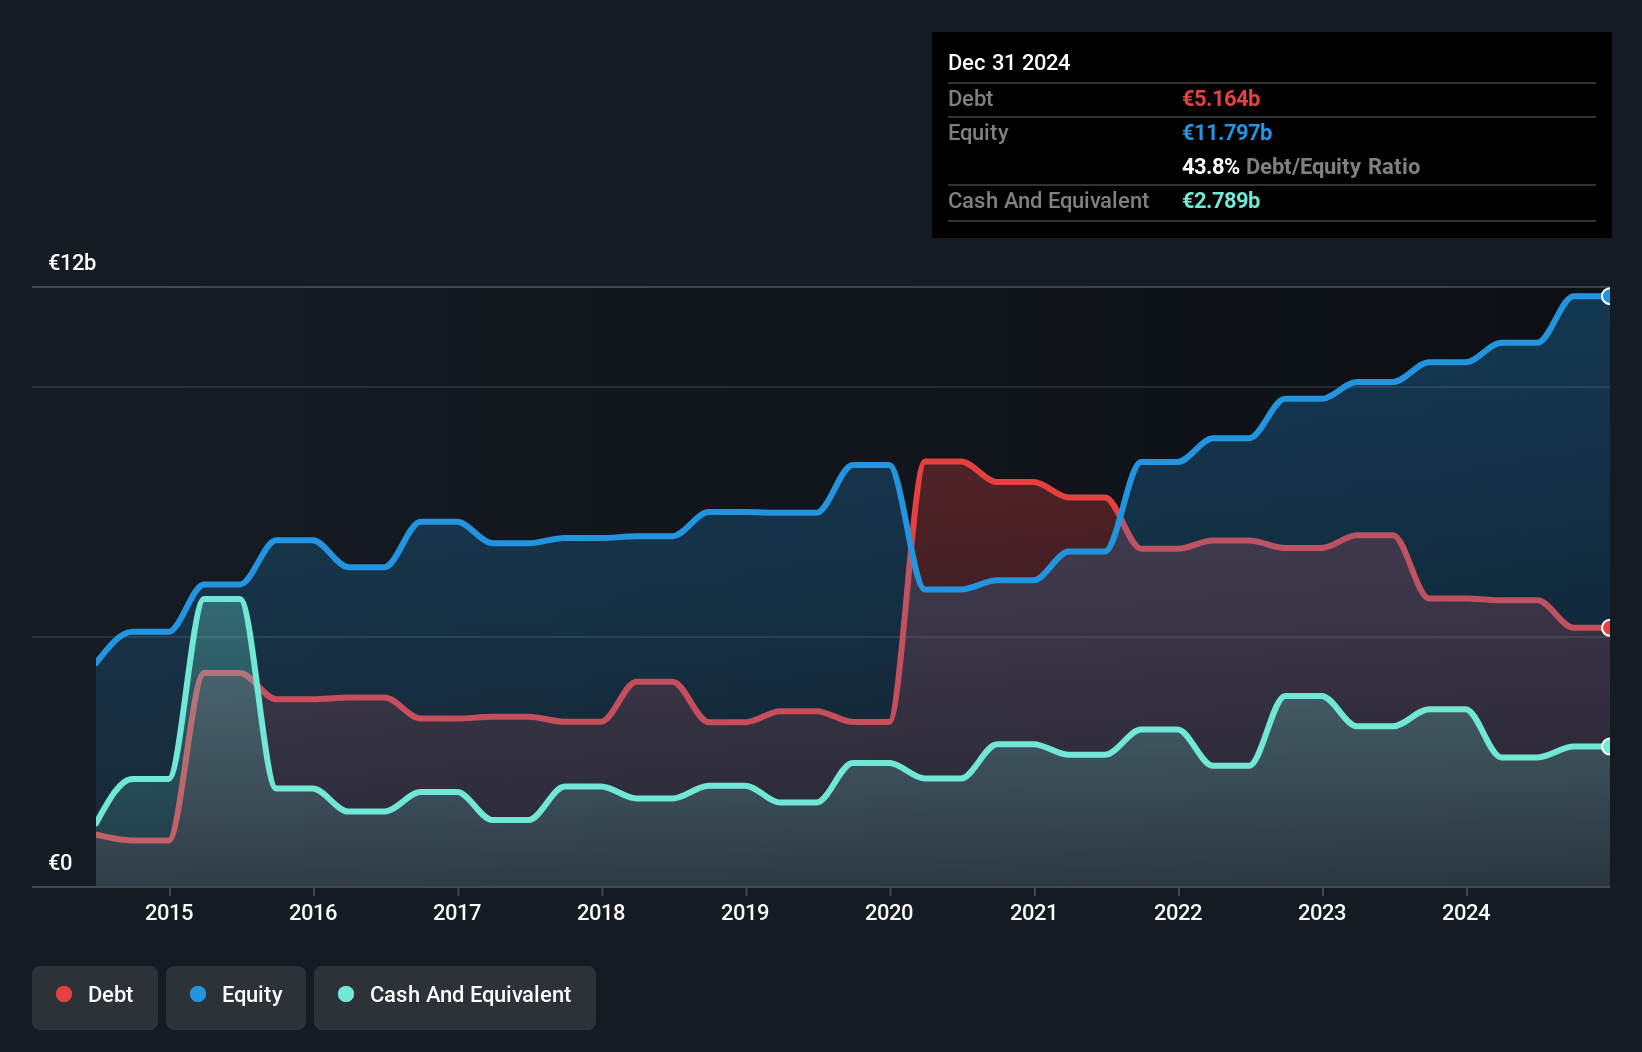Click the €5.164b debt value
This screenshot has height=1052, width=1642.
tap(1221, 98)
